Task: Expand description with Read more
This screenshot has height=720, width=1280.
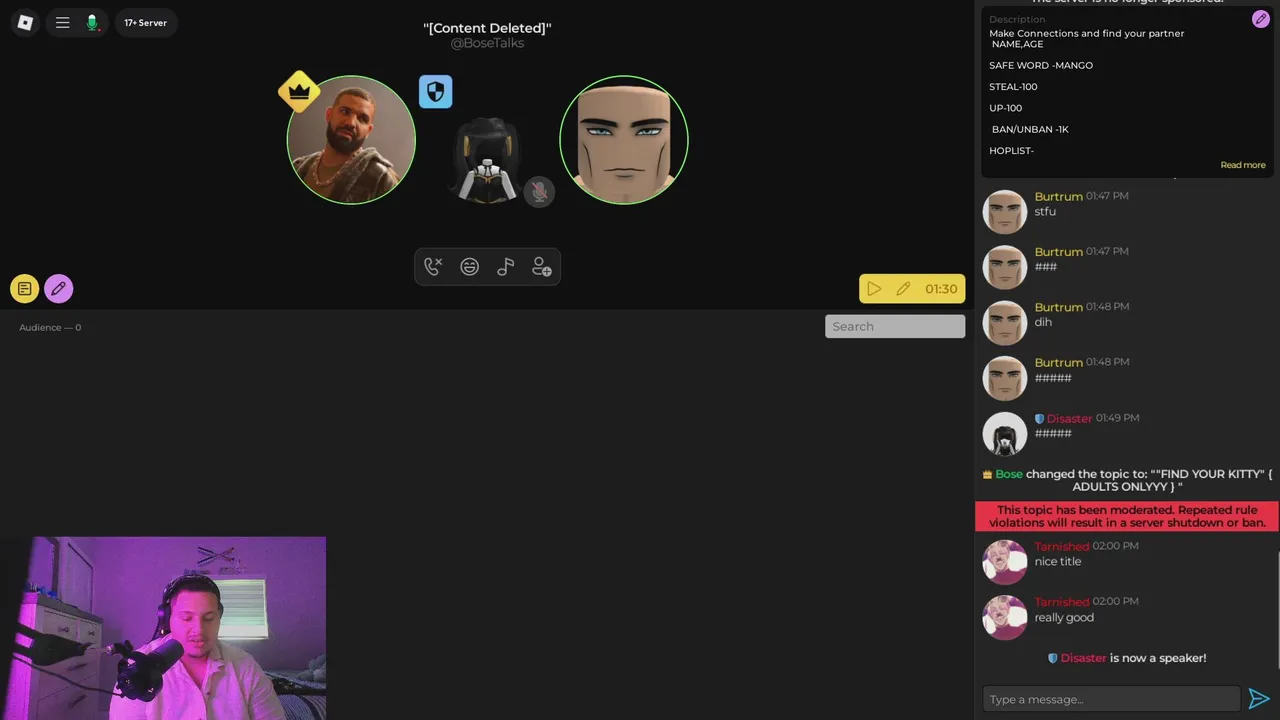Action: point(1243,165)
